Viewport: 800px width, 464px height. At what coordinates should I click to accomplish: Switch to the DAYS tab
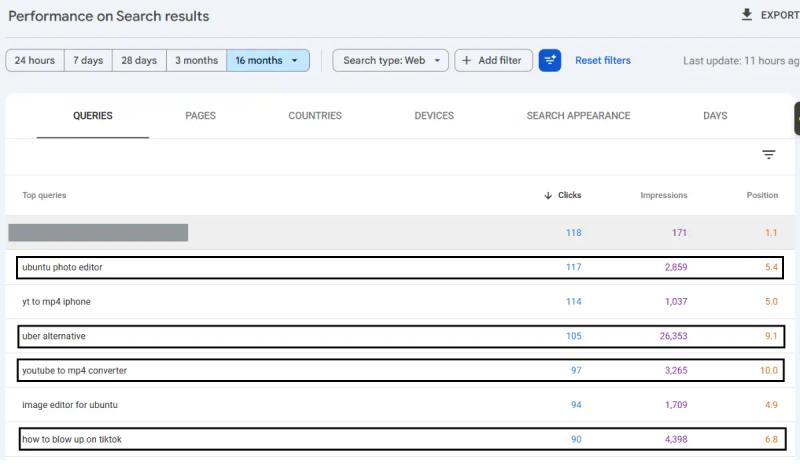(715, 116)
